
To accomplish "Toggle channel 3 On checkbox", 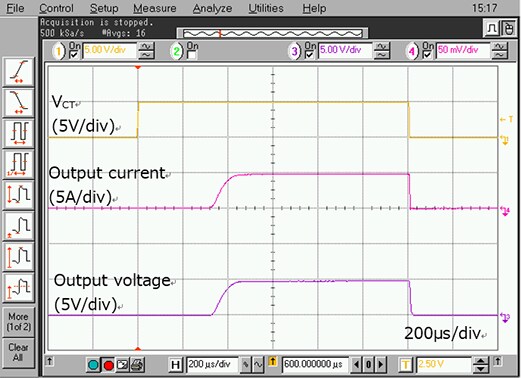I will pyautogui.click(x=310, y=55).
